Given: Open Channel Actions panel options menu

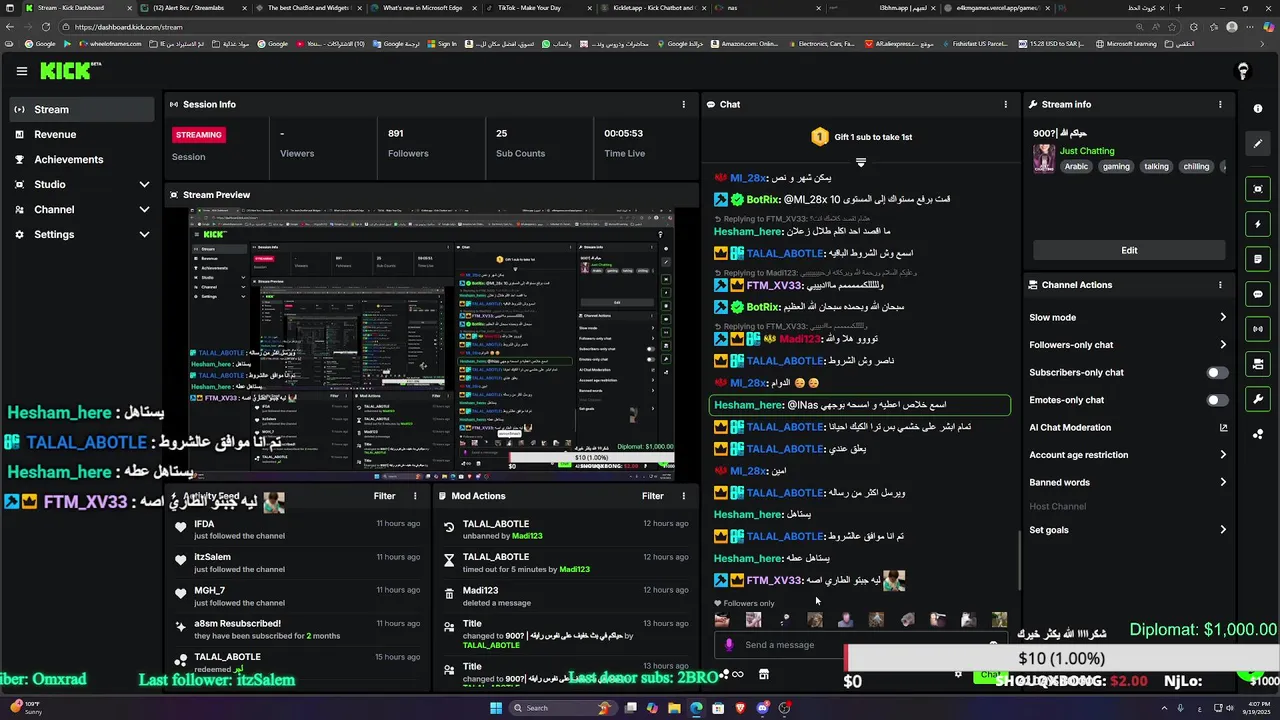Looking at the screenshot, I should (x=1220, y=285).
